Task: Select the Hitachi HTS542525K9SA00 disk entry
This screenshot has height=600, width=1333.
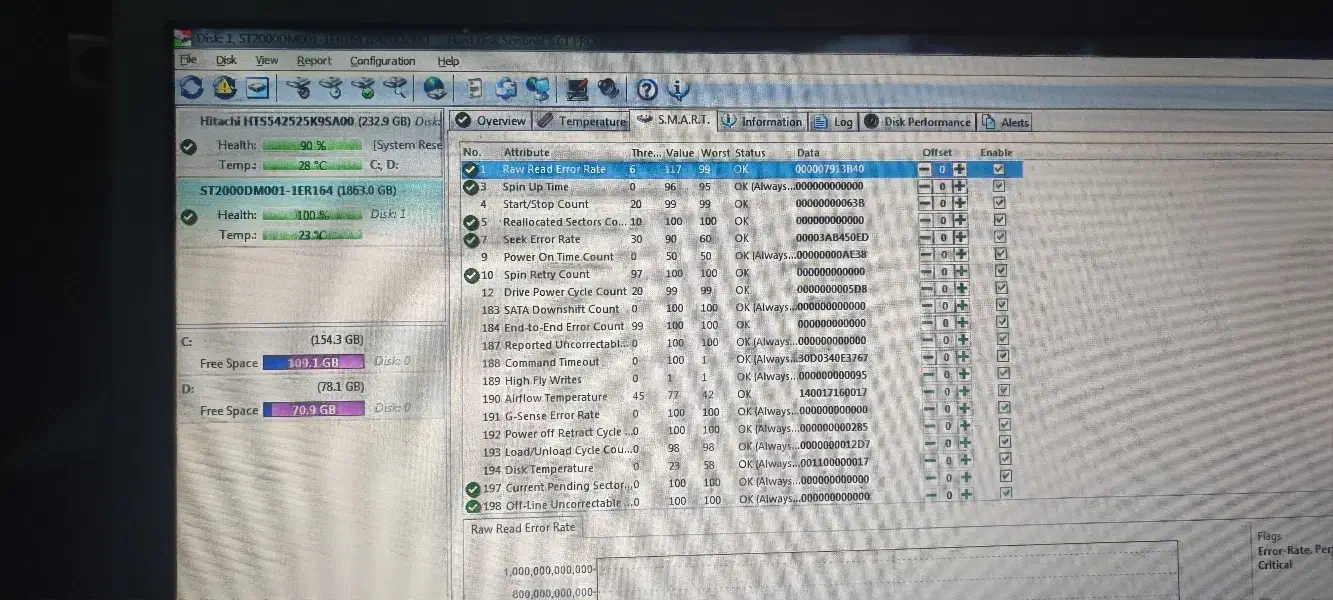Action: (310, 144)
